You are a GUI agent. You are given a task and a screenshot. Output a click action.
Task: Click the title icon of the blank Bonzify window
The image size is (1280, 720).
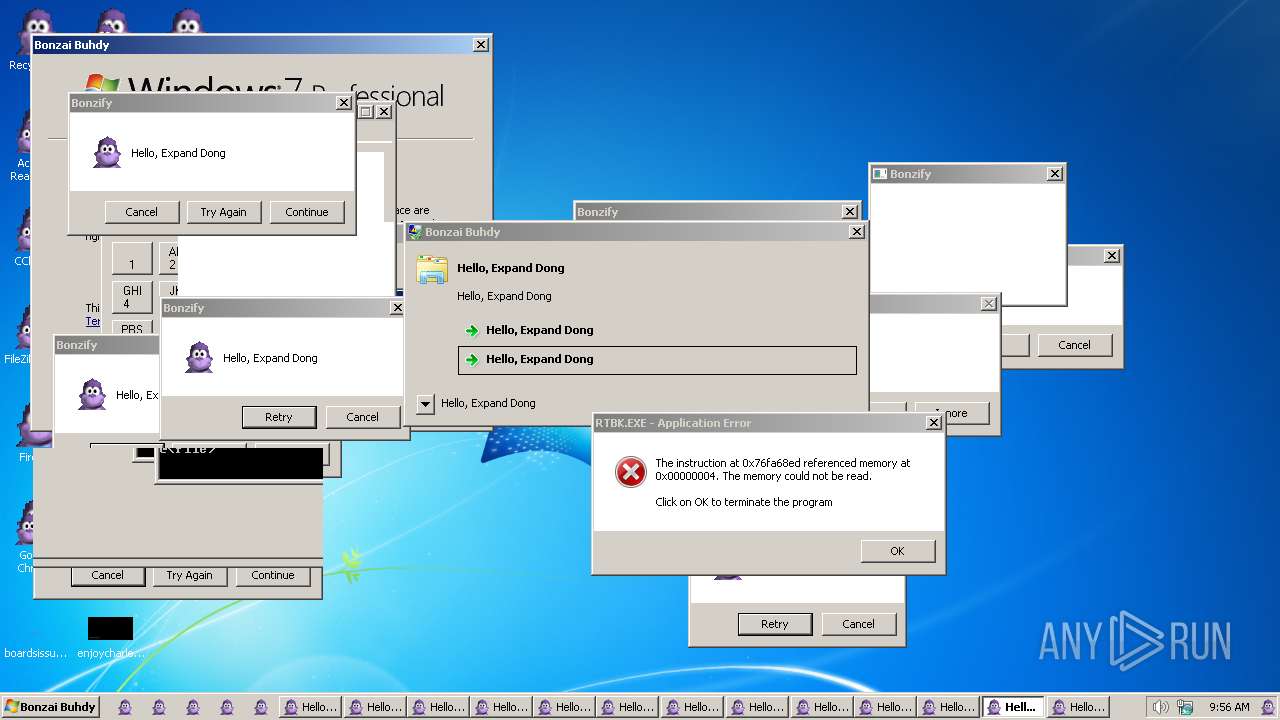(x=880, y=174)
